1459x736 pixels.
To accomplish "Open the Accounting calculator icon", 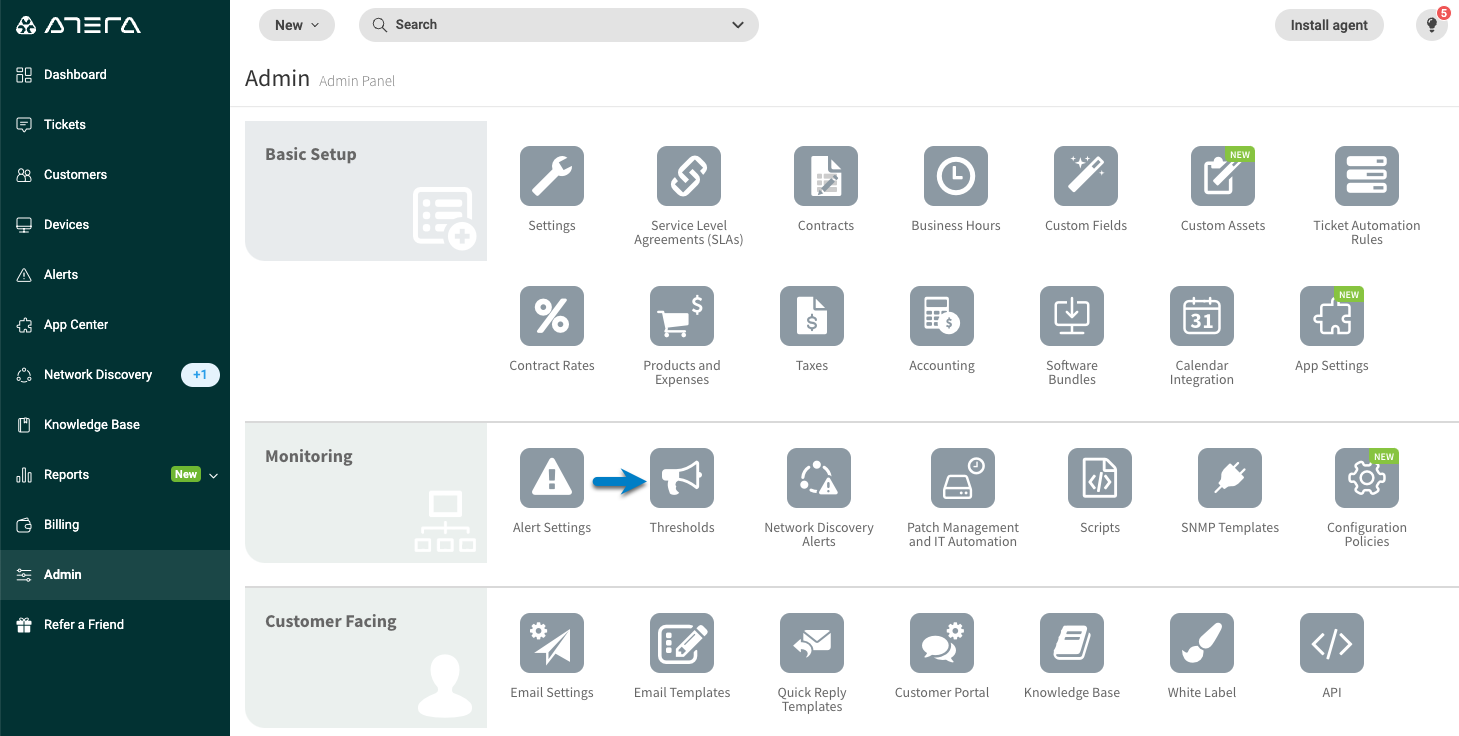I will pyautogui.click(x=942, y=316).
